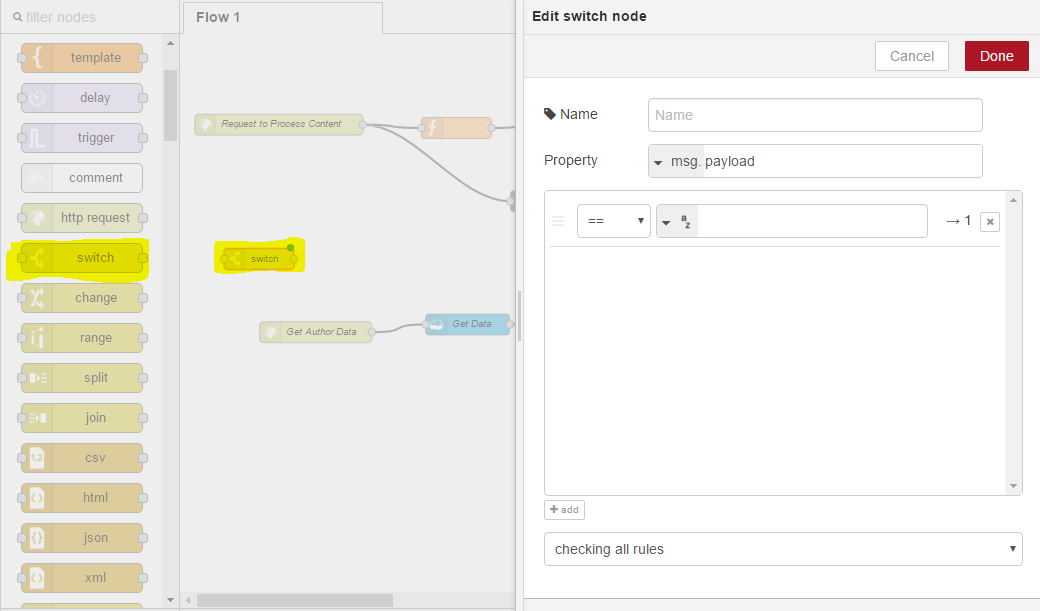
Task: Remove rule 1 with the x button
Action: [x=990, y=222]
